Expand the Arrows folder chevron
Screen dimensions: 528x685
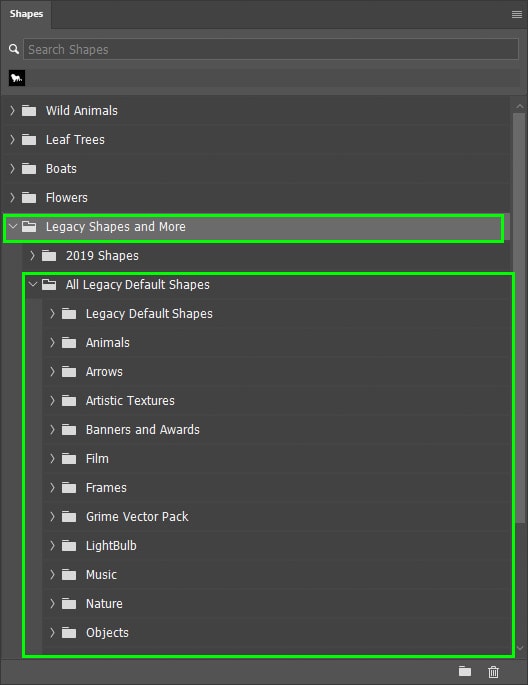coord(52,371)
